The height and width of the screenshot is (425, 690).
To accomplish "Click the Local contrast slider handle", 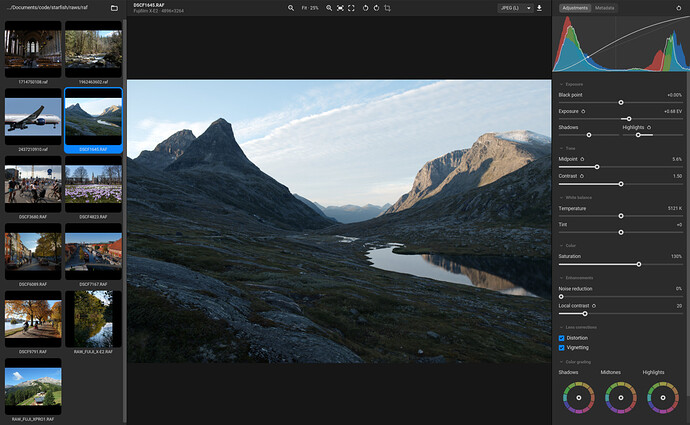I will click(585, 314).
